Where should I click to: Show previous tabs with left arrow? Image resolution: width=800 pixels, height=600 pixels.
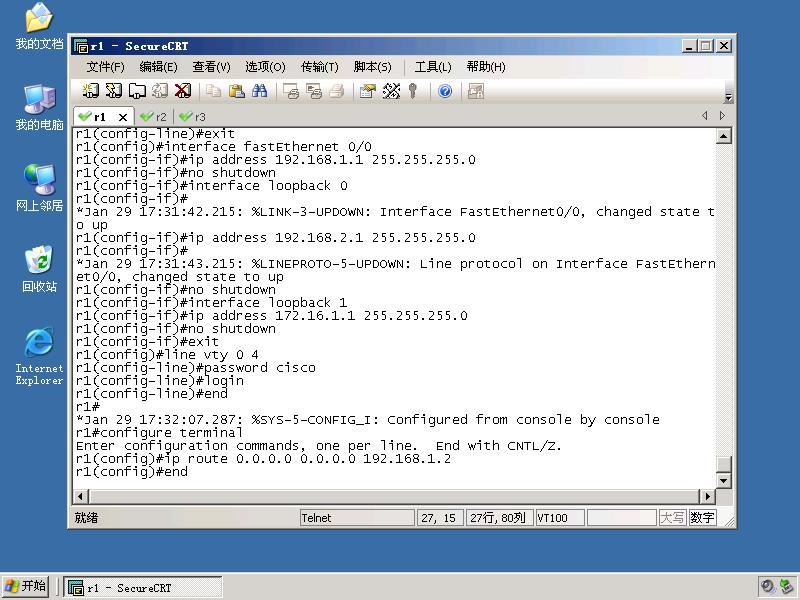705,116
